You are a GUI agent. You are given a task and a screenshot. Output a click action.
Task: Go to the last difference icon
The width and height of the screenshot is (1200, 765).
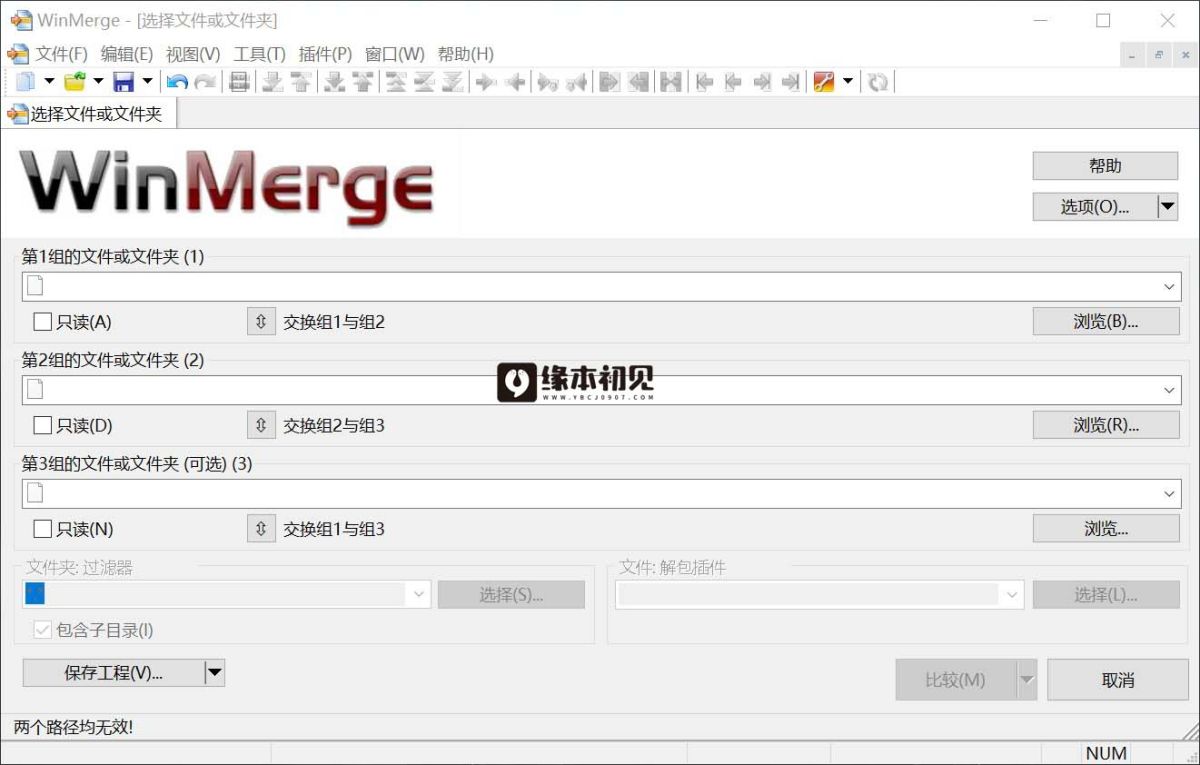(453, 82)
